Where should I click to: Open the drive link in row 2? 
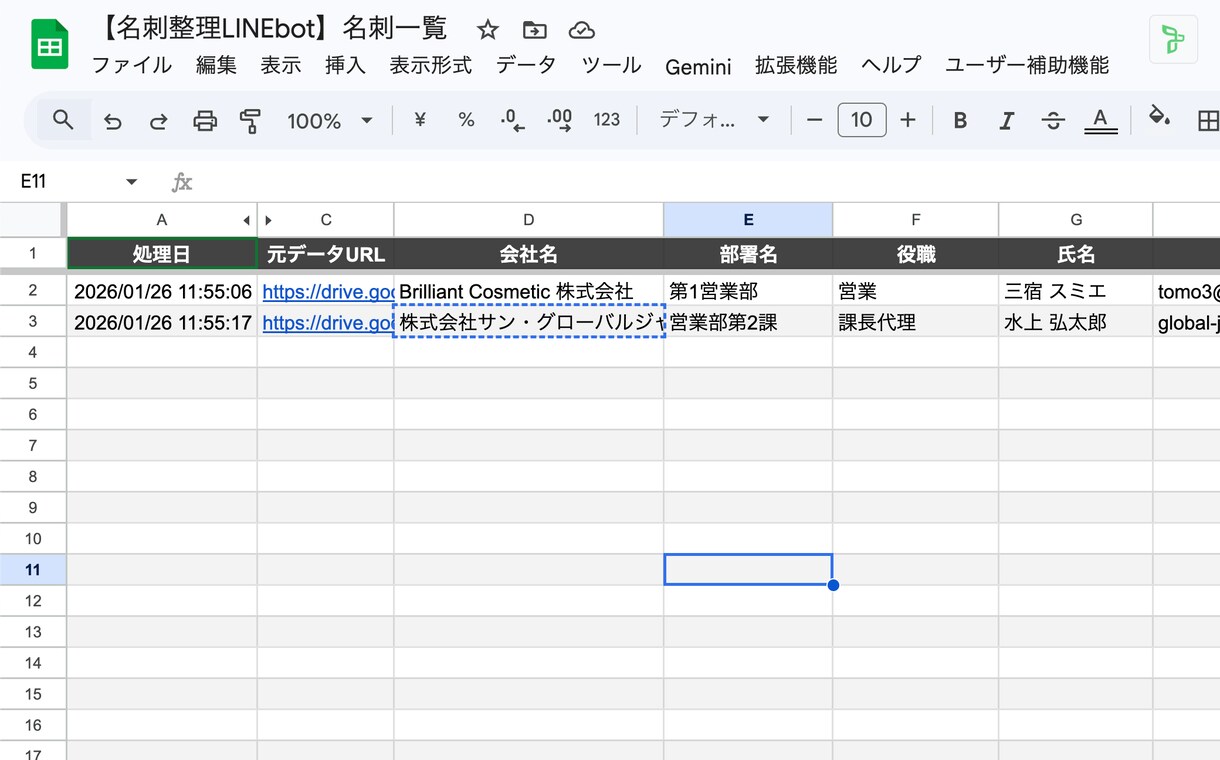click(327, 292)
